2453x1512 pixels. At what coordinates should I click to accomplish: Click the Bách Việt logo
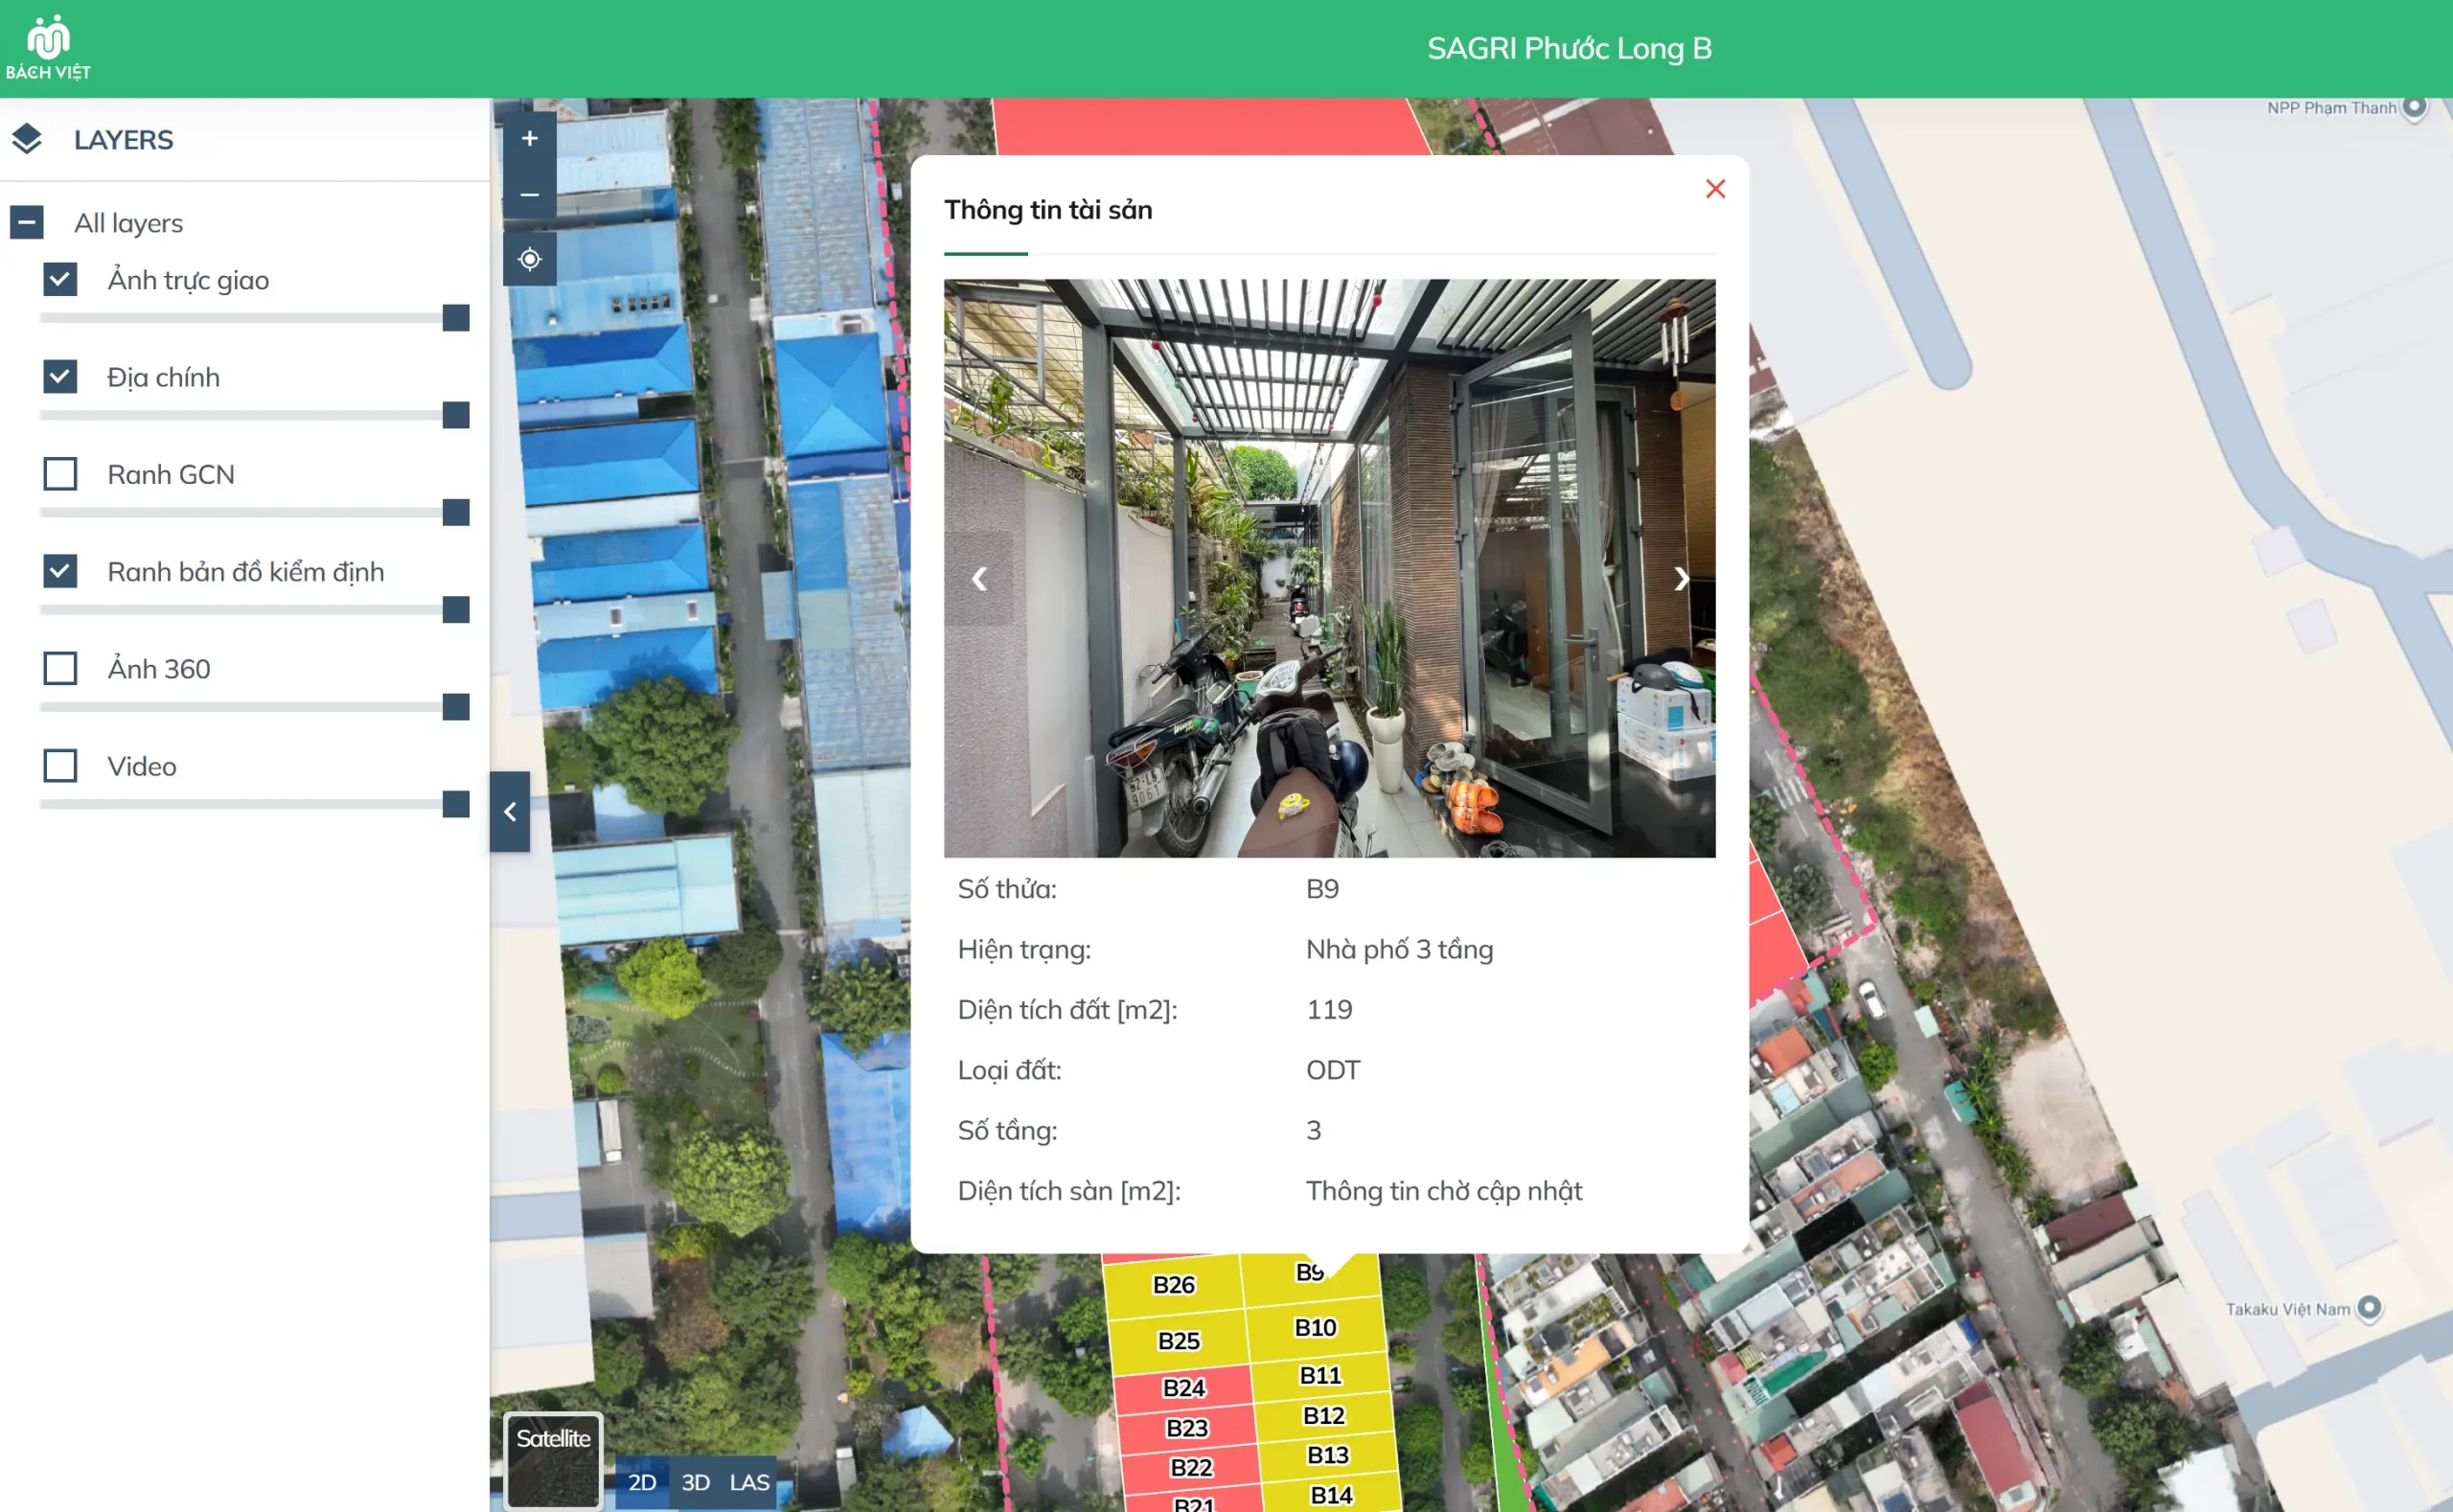coord(48,47)
